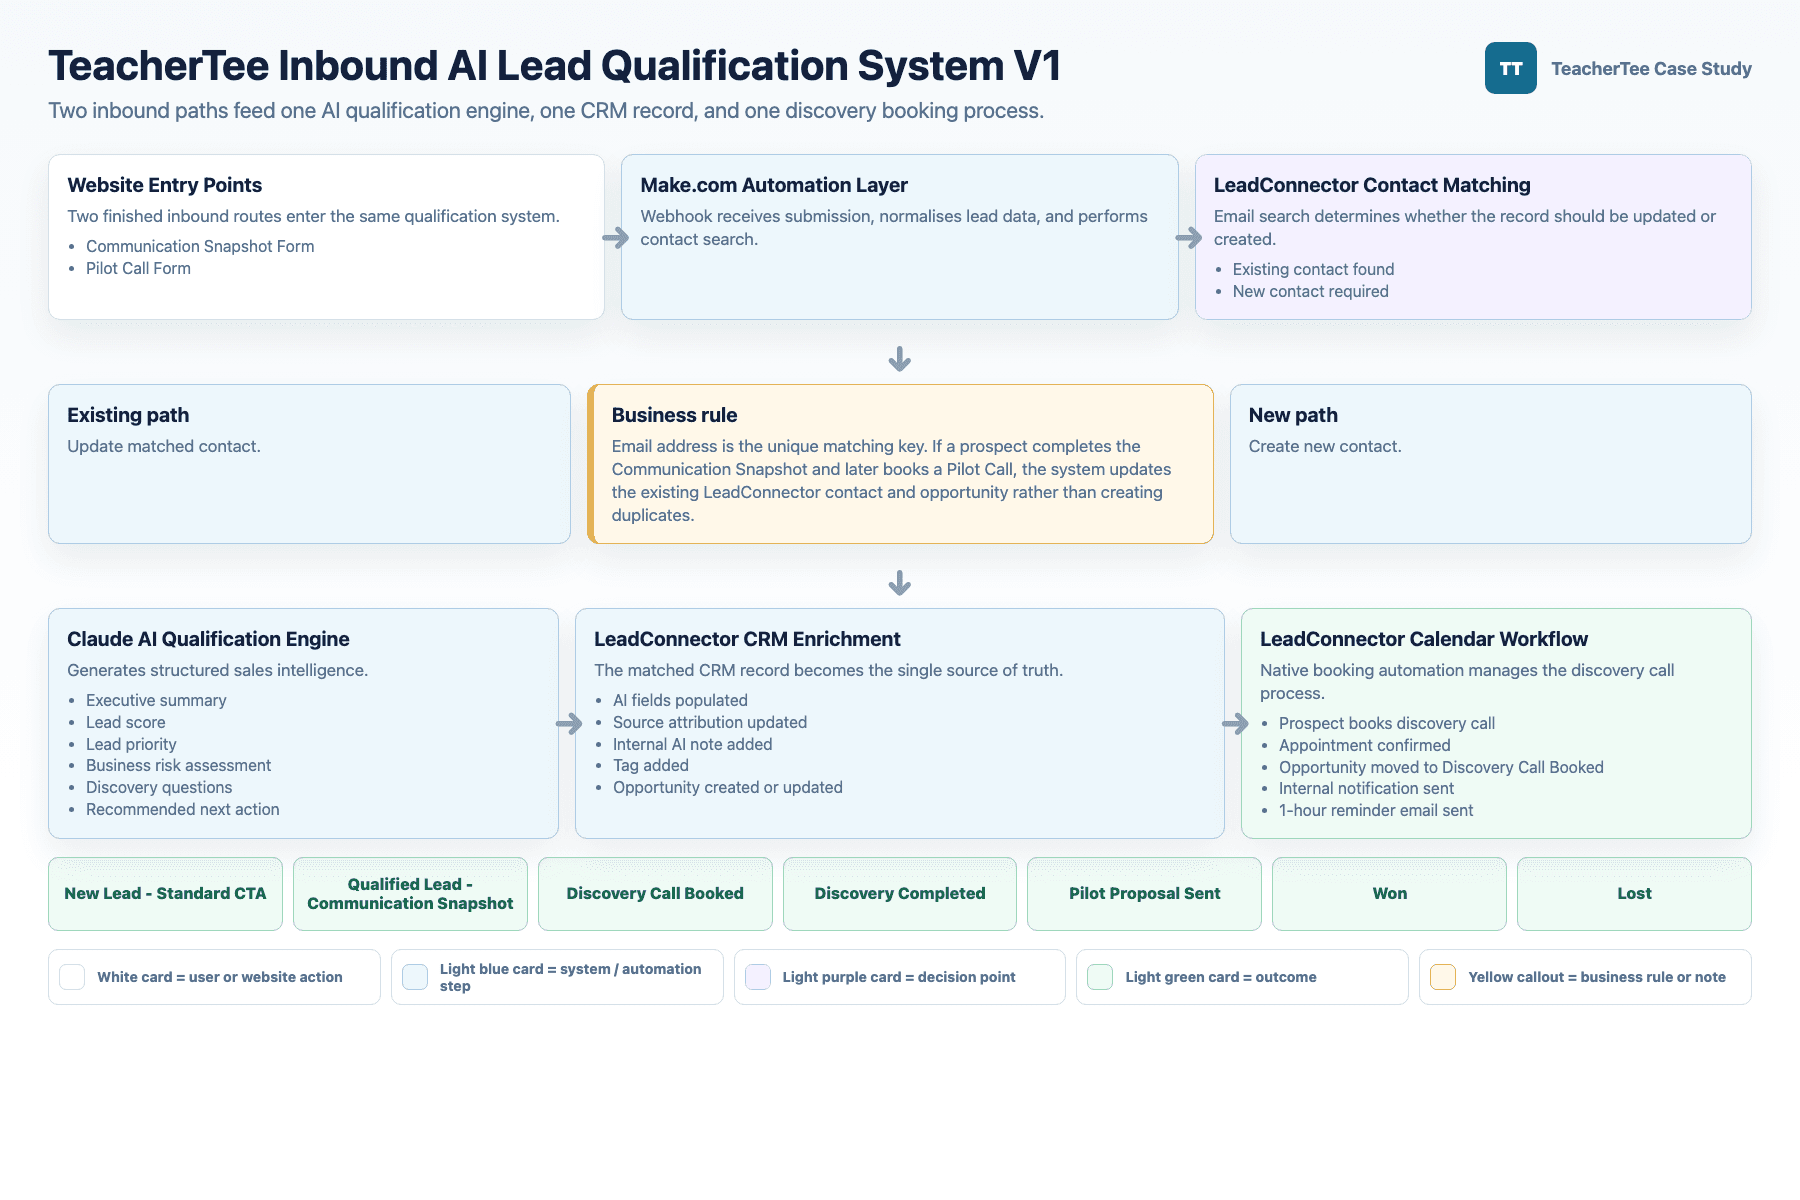Click the Executive summary bullet
Screen dimensions: 1800x1200
(156, 700)
